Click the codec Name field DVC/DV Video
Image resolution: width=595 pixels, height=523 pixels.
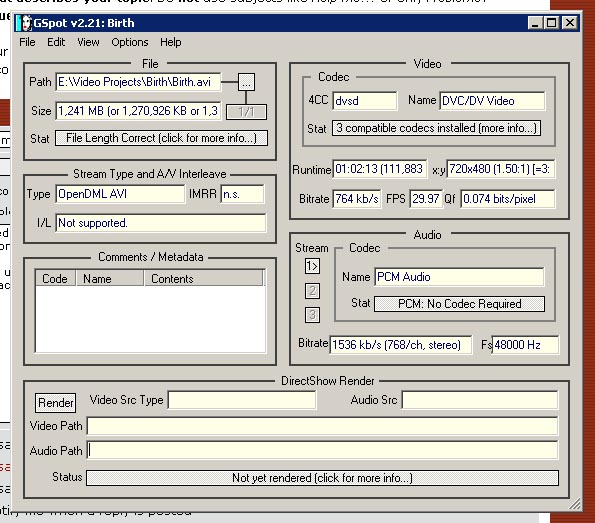[492, 101]
